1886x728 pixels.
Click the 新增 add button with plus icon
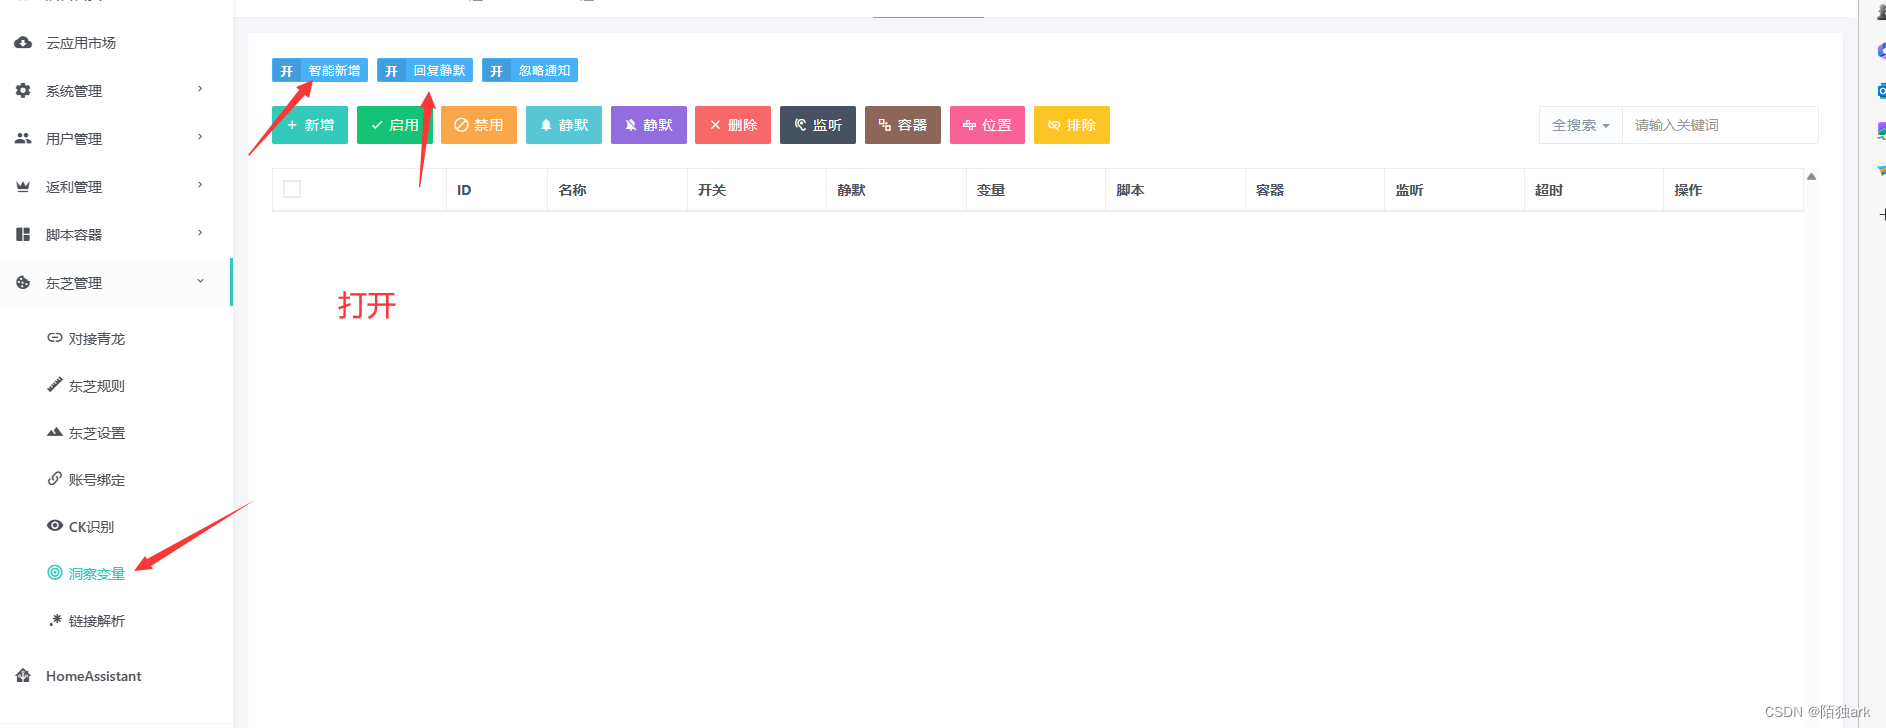point(310,125)
